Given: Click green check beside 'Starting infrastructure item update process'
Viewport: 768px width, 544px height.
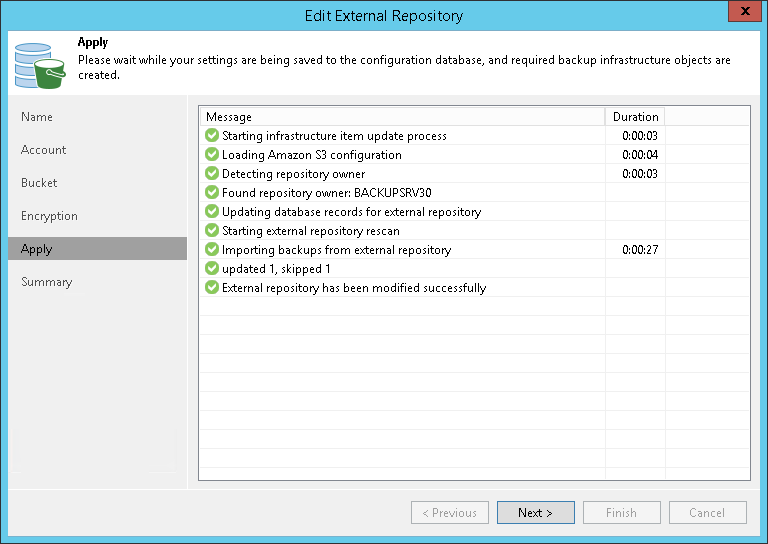Looking at the screenshot, I should coord(212,136).
